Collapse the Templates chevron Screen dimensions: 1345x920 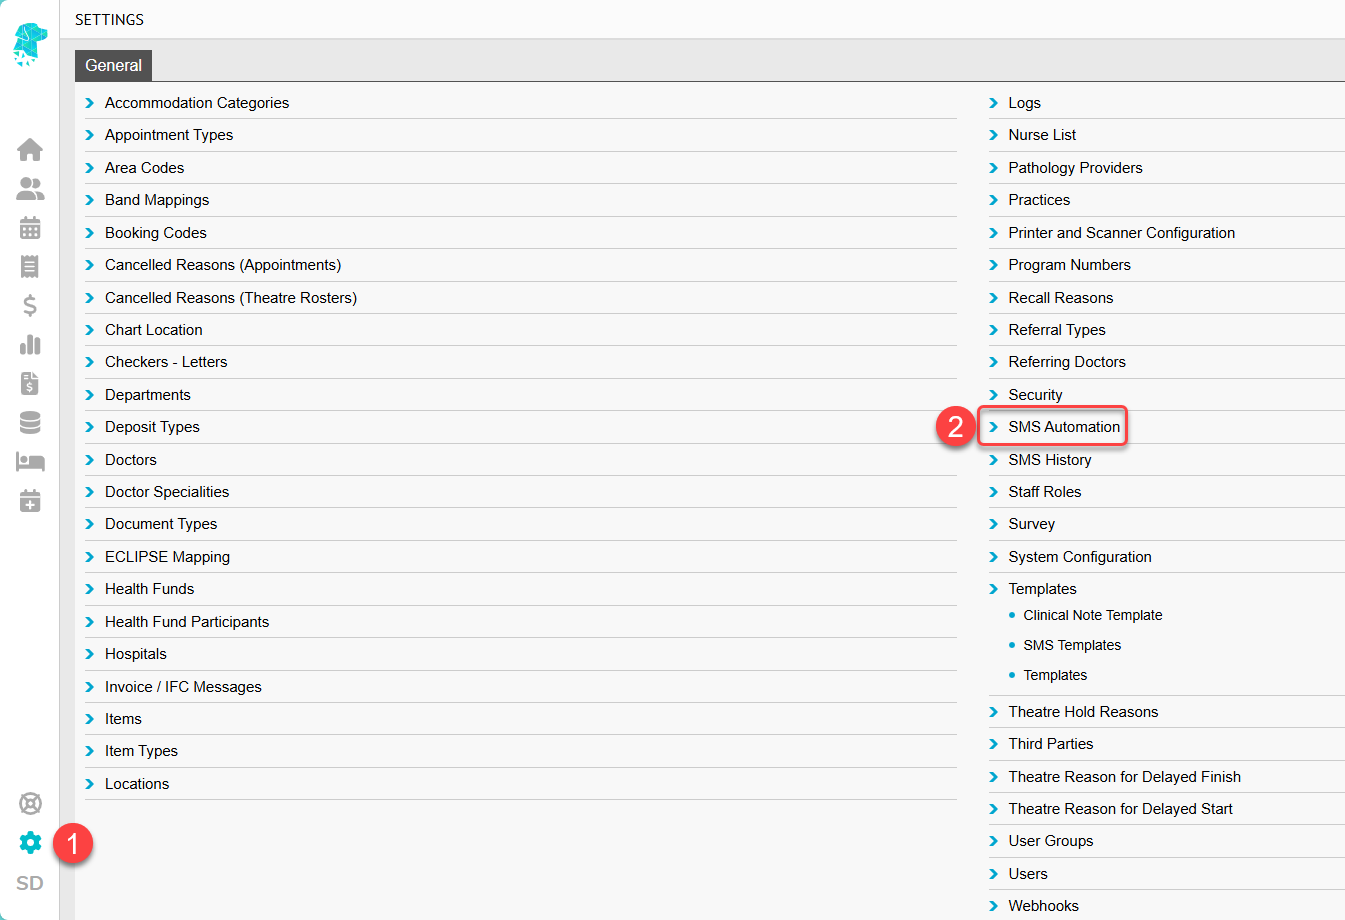[994, 589]
